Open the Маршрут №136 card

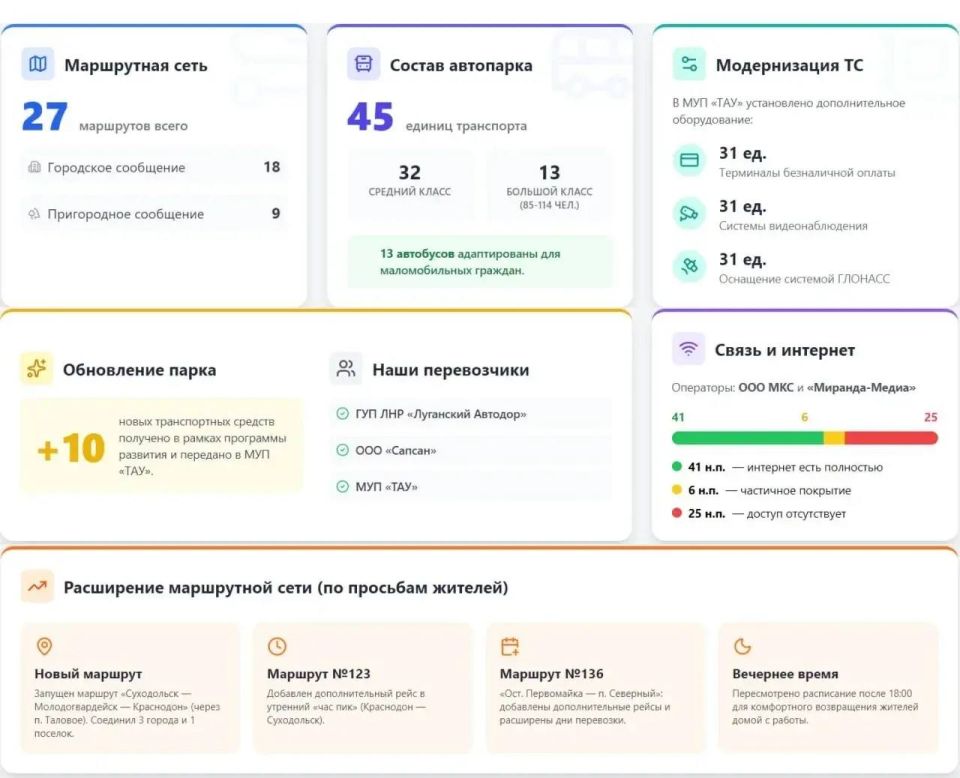[595, 688]
